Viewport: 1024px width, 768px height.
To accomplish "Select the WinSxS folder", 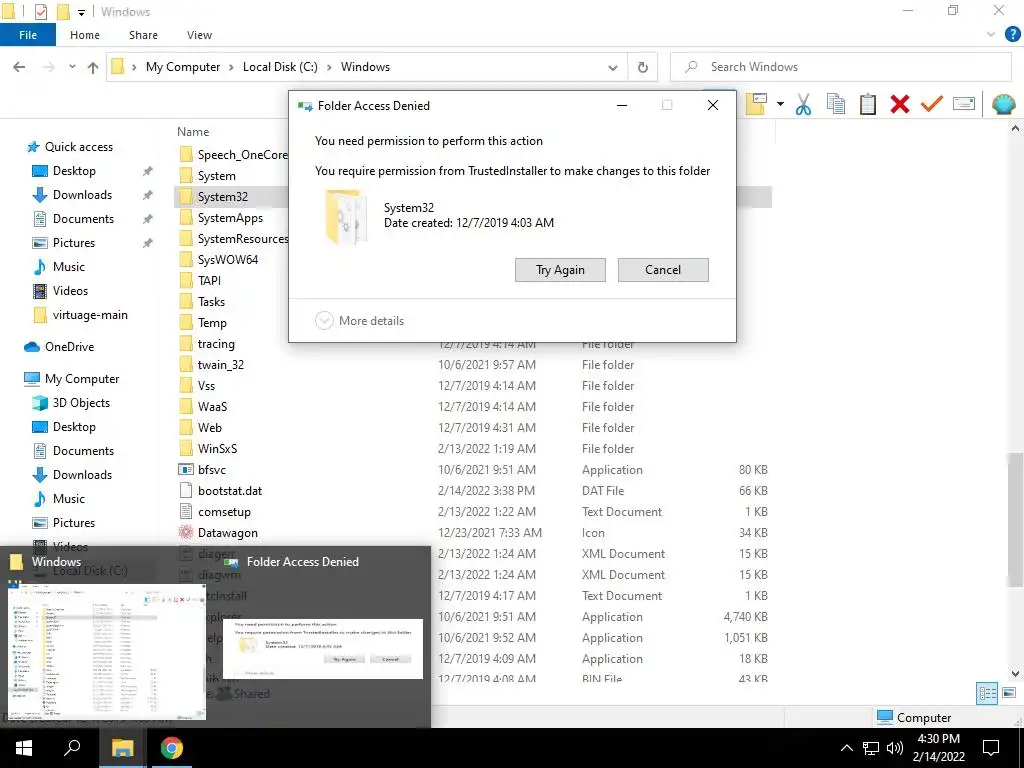I will 217,449.
